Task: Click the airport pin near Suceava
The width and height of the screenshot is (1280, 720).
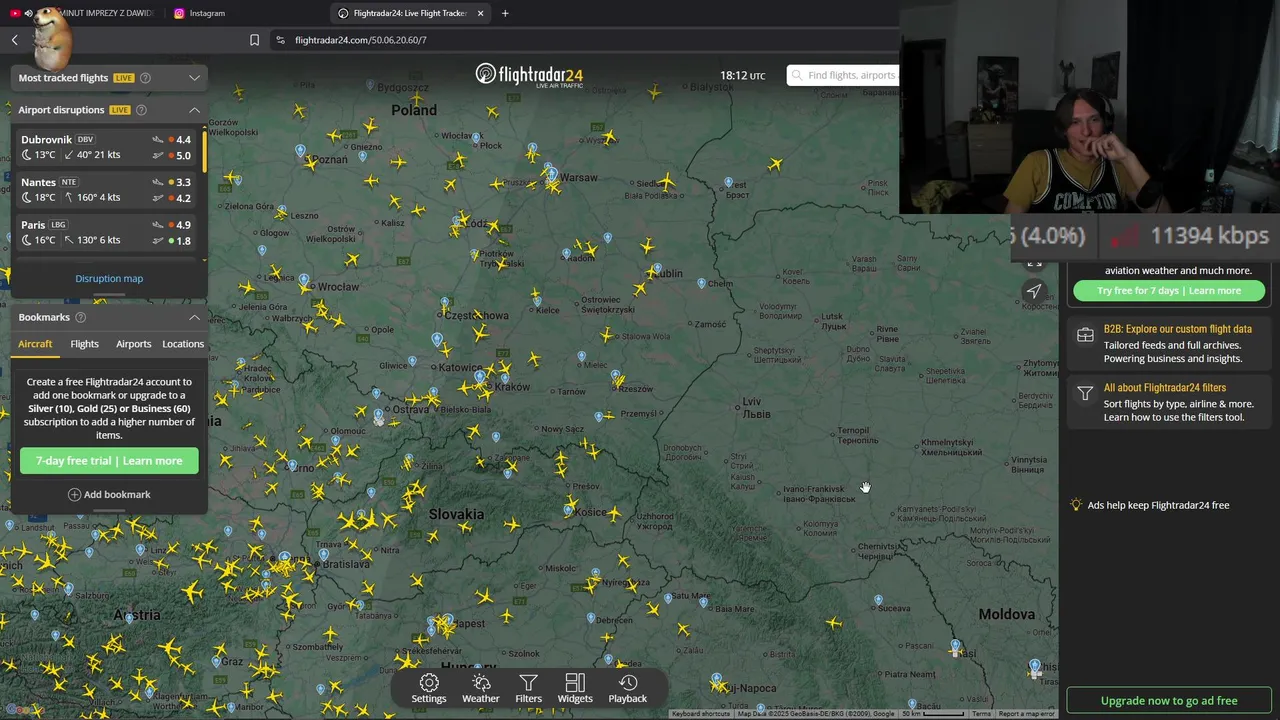Action: click(878, 601)
